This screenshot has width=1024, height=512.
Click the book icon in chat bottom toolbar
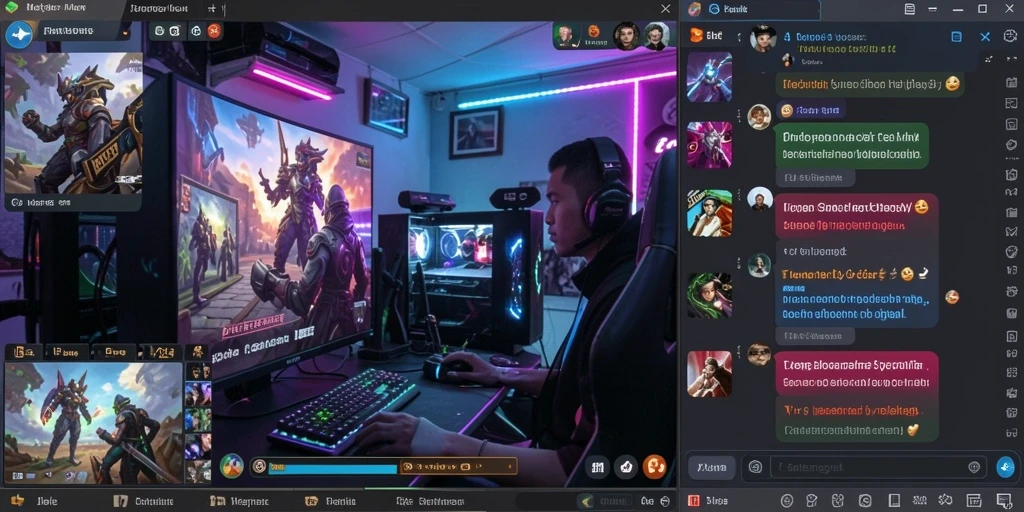[x=895, y=501]
